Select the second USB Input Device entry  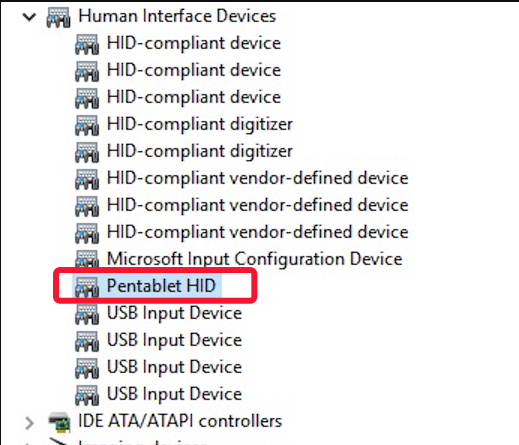pos(174,340)
